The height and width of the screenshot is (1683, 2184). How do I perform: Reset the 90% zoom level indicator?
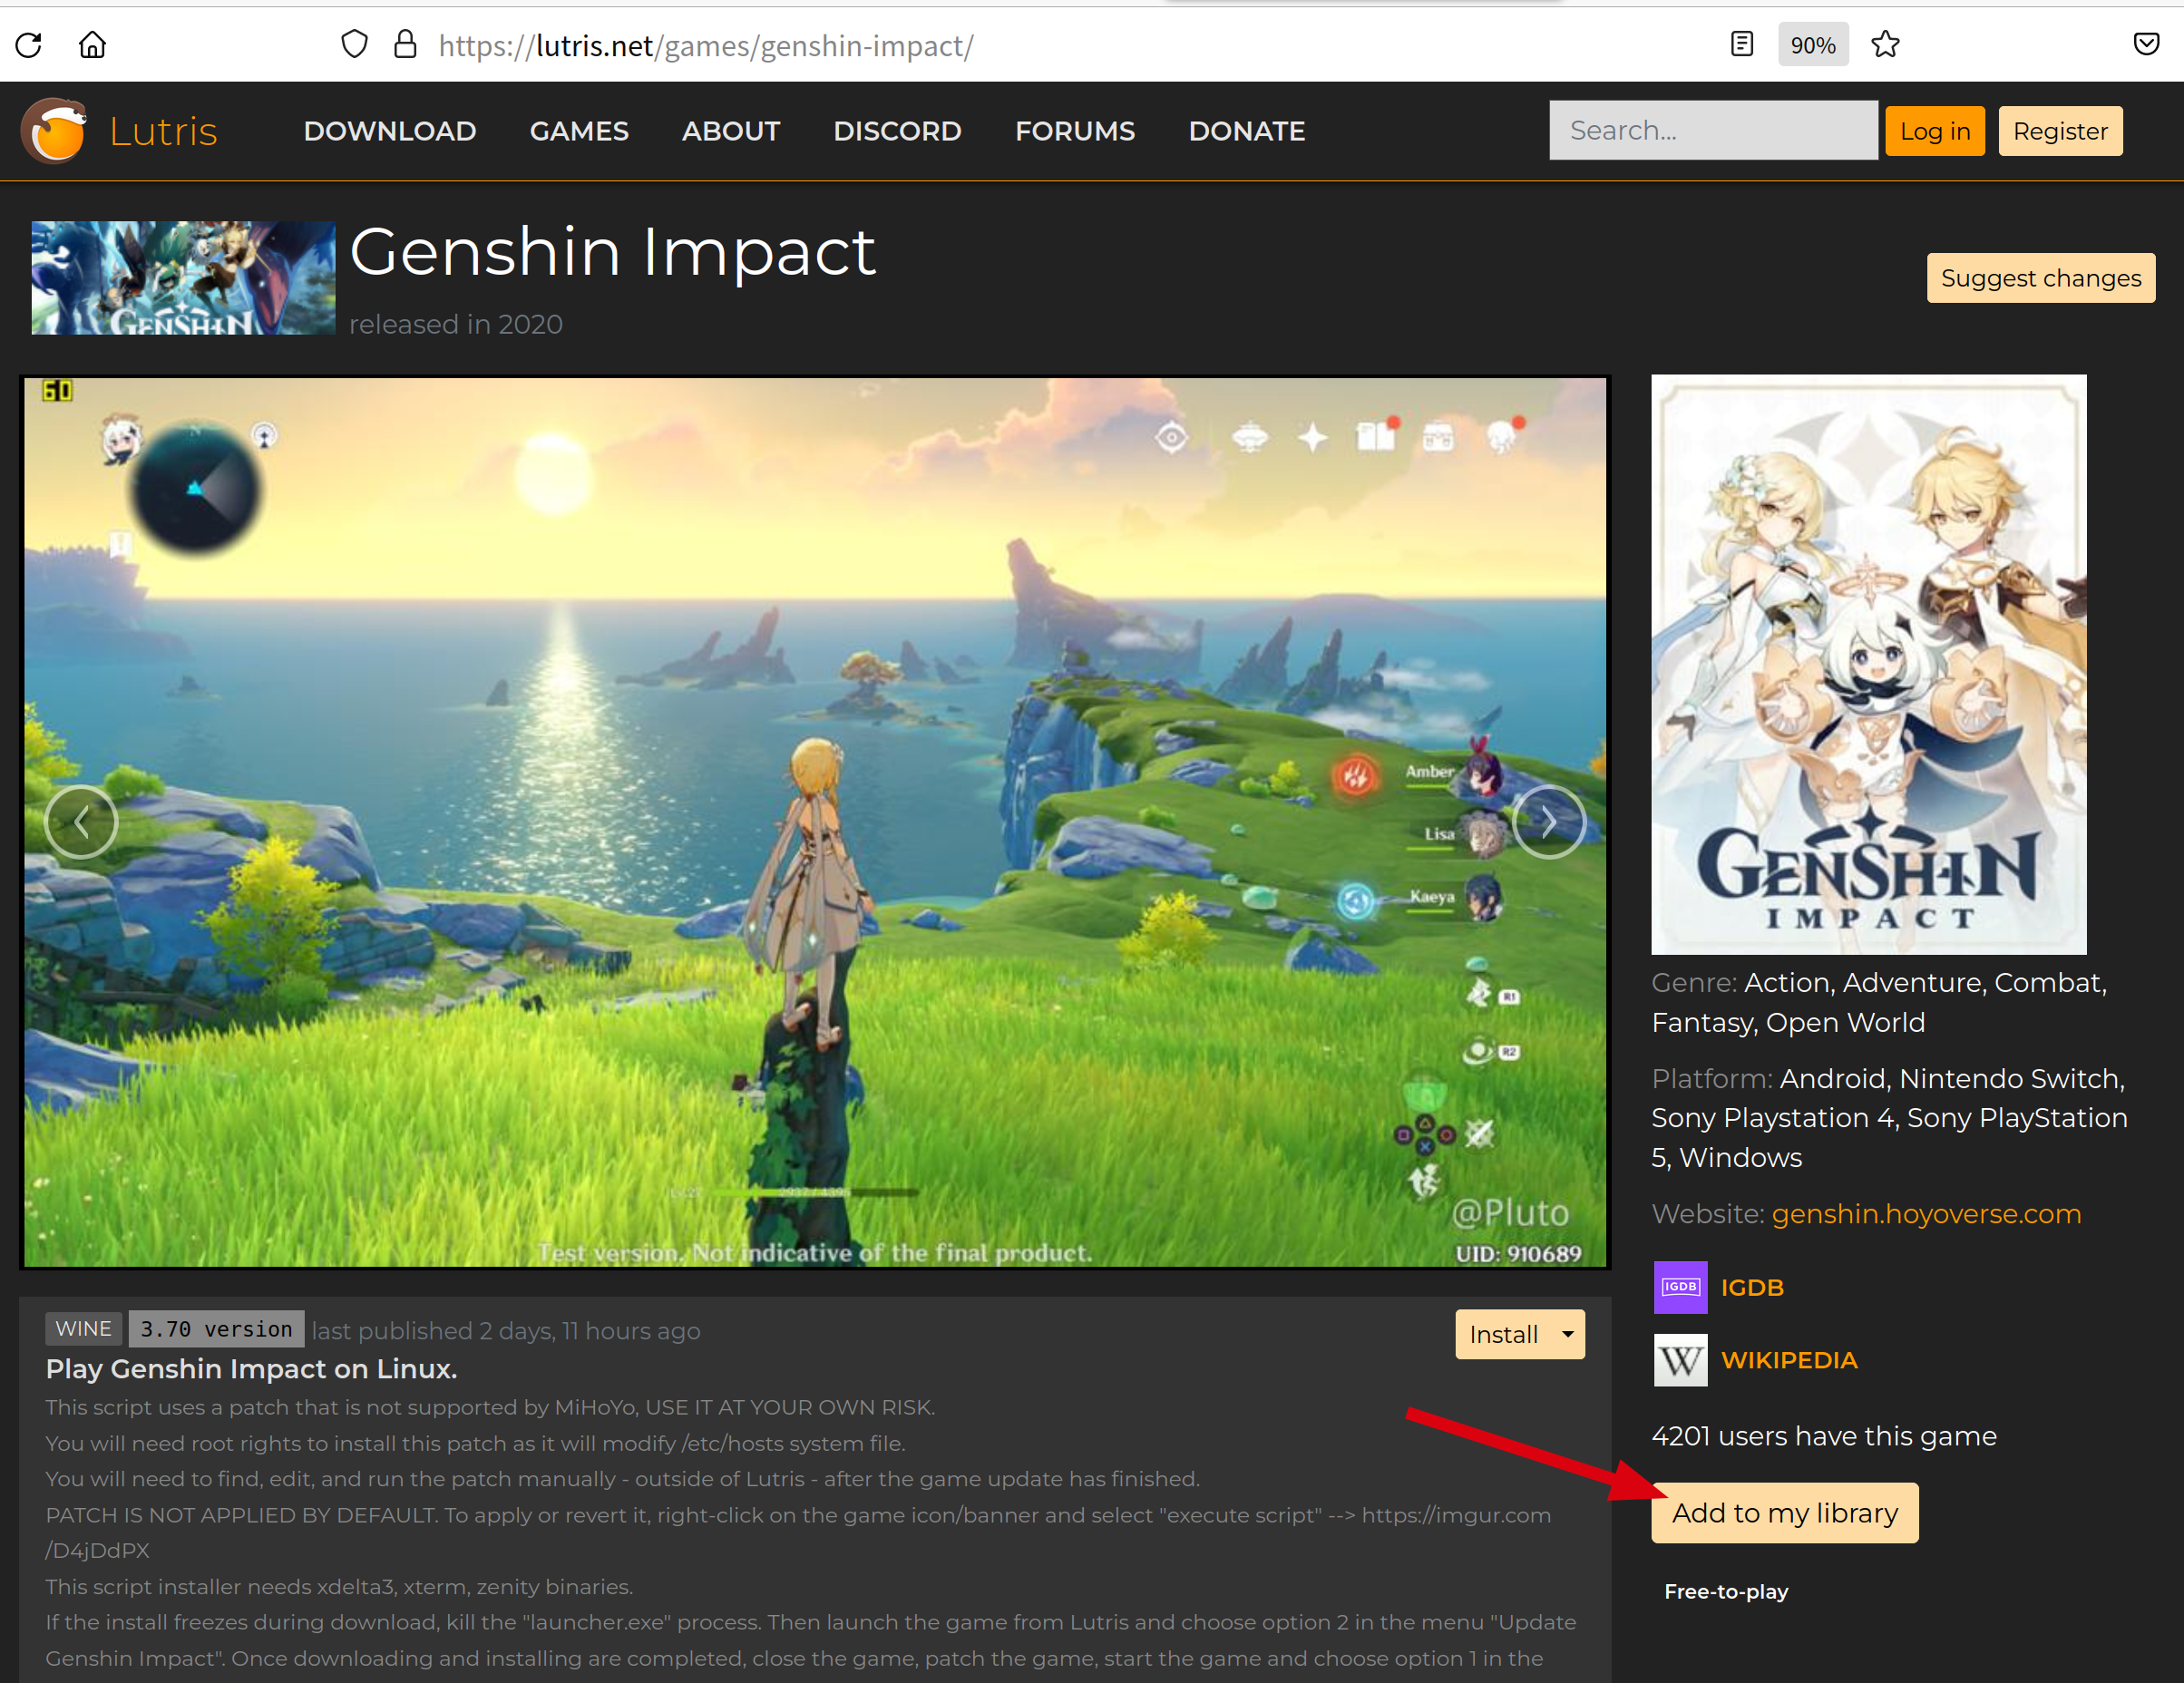1812,45
